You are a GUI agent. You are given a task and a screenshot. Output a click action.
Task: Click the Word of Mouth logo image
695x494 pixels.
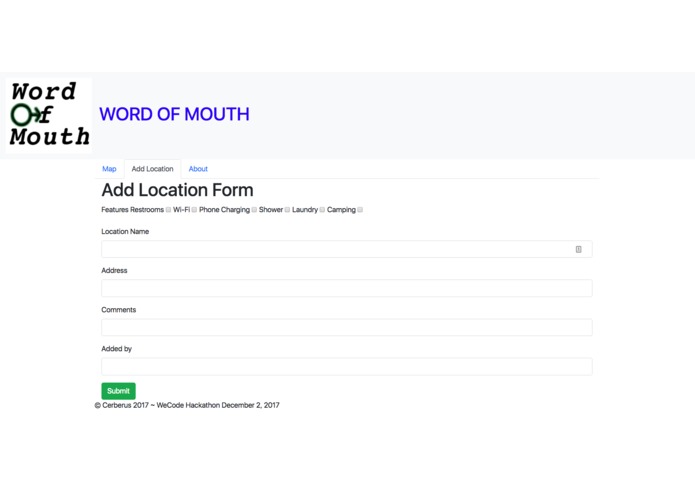(49, 115)
